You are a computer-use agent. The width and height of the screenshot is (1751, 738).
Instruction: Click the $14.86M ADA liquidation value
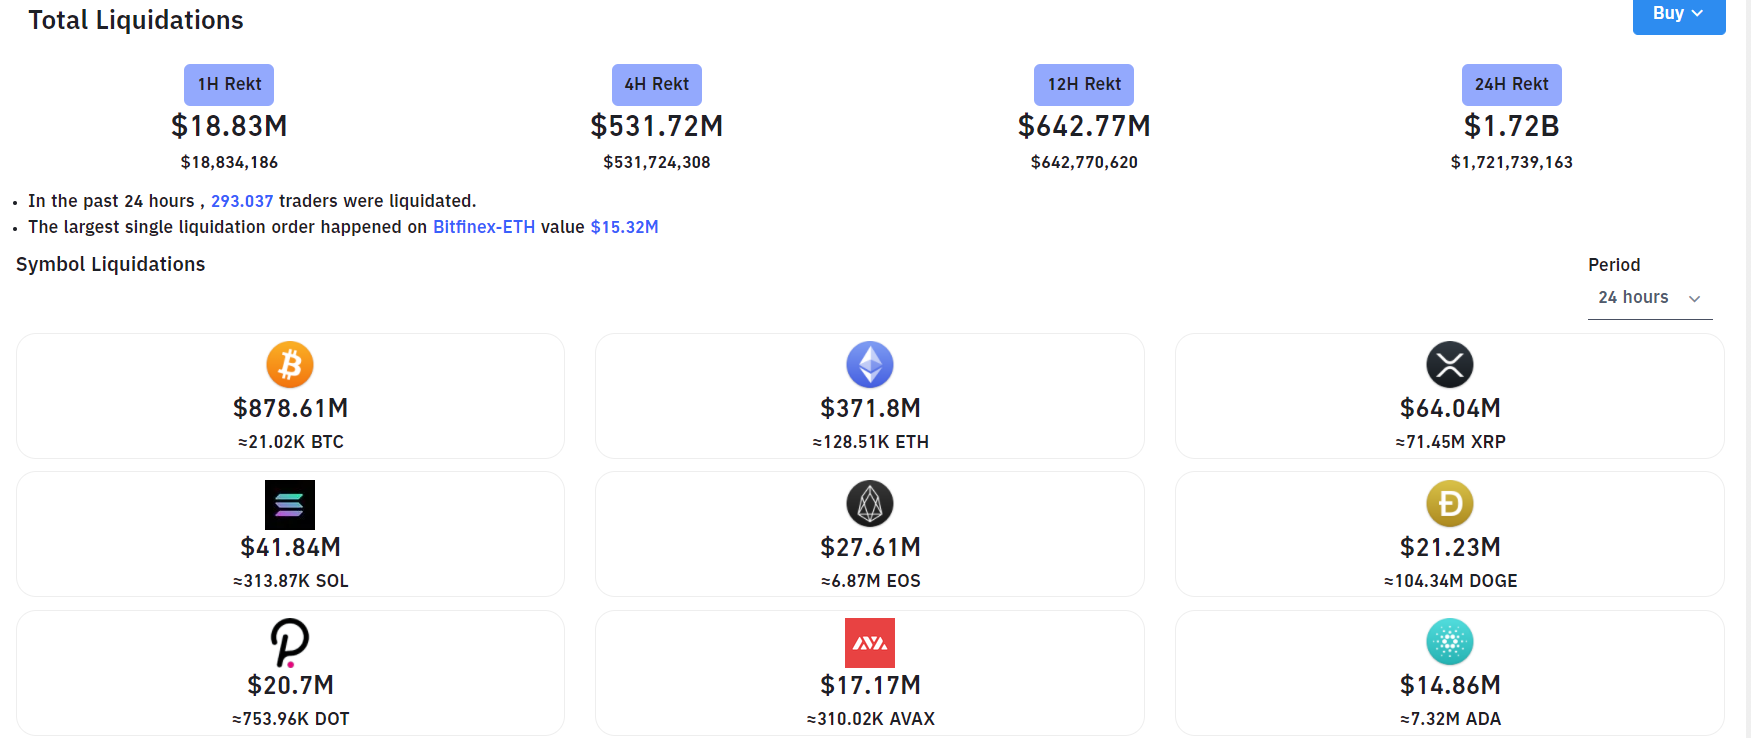1450,685
